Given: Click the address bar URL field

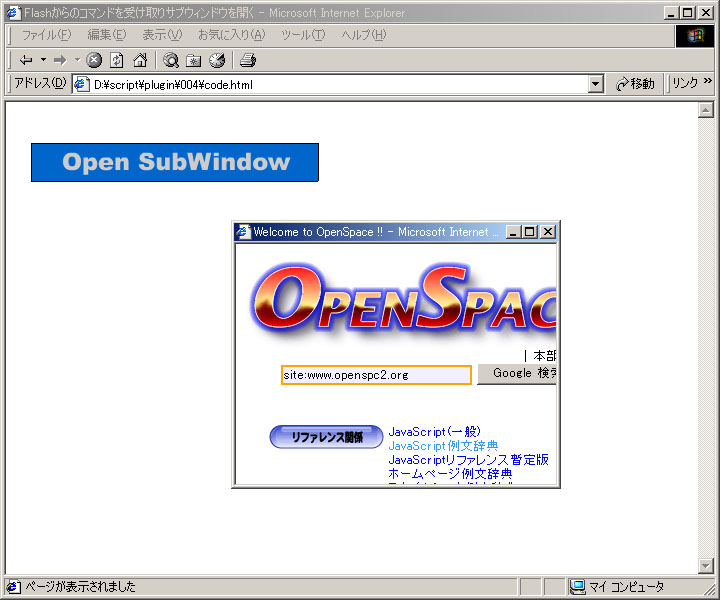Looking at the screenshot, I should [x=340, y=84].
